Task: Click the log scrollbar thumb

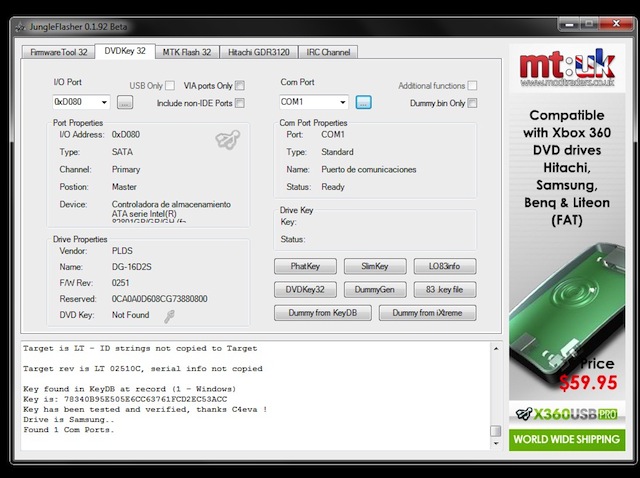Action: 496,431
